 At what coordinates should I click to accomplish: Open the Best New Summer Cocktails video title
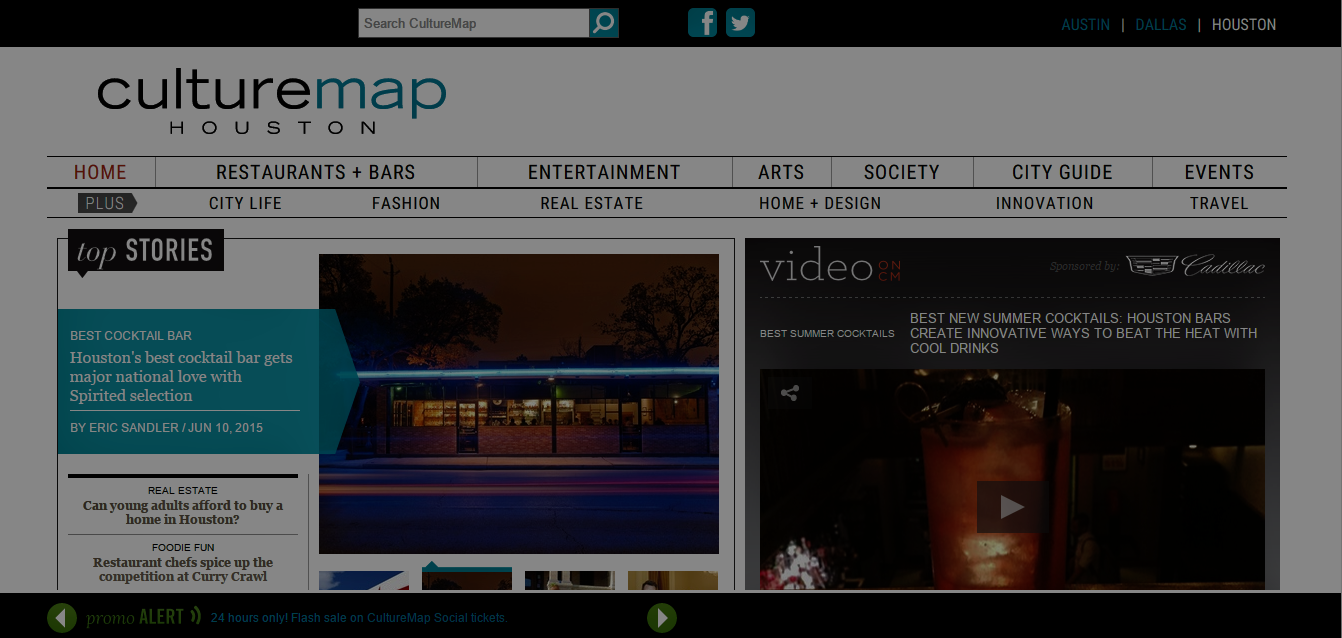pyautogui.click(x=1084, y=333)
